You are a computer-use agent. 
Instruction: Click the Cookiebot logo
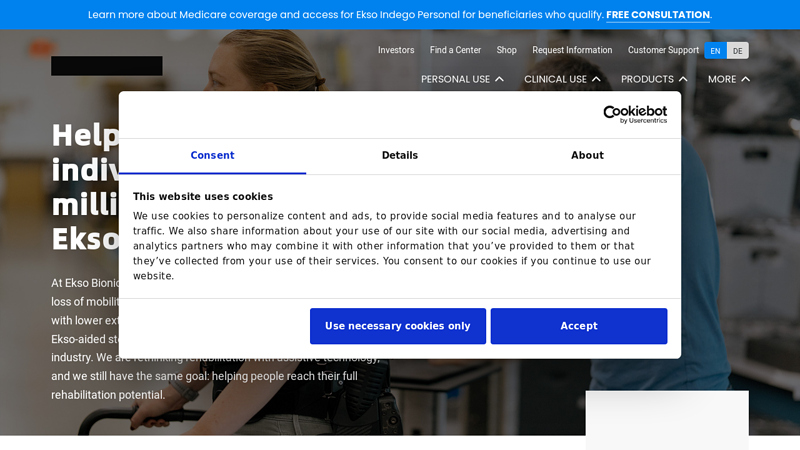pos(634,114)
